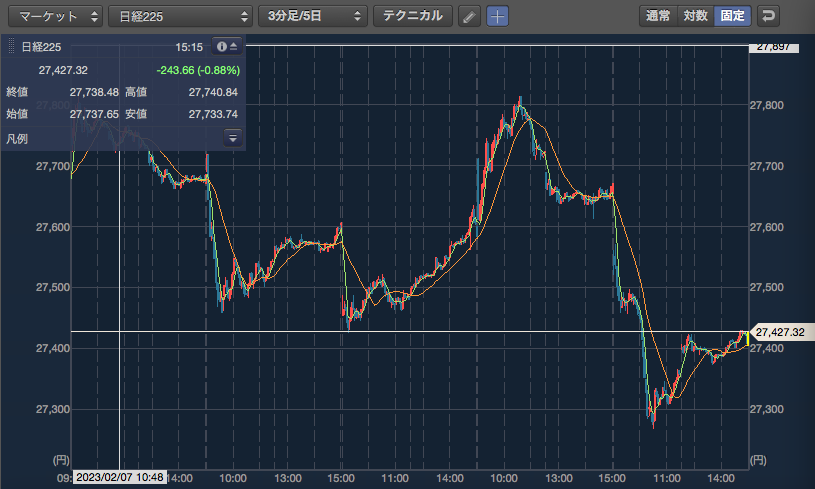Expand the 凡例 legend section

pyautogui.click(x=233, y=138)
